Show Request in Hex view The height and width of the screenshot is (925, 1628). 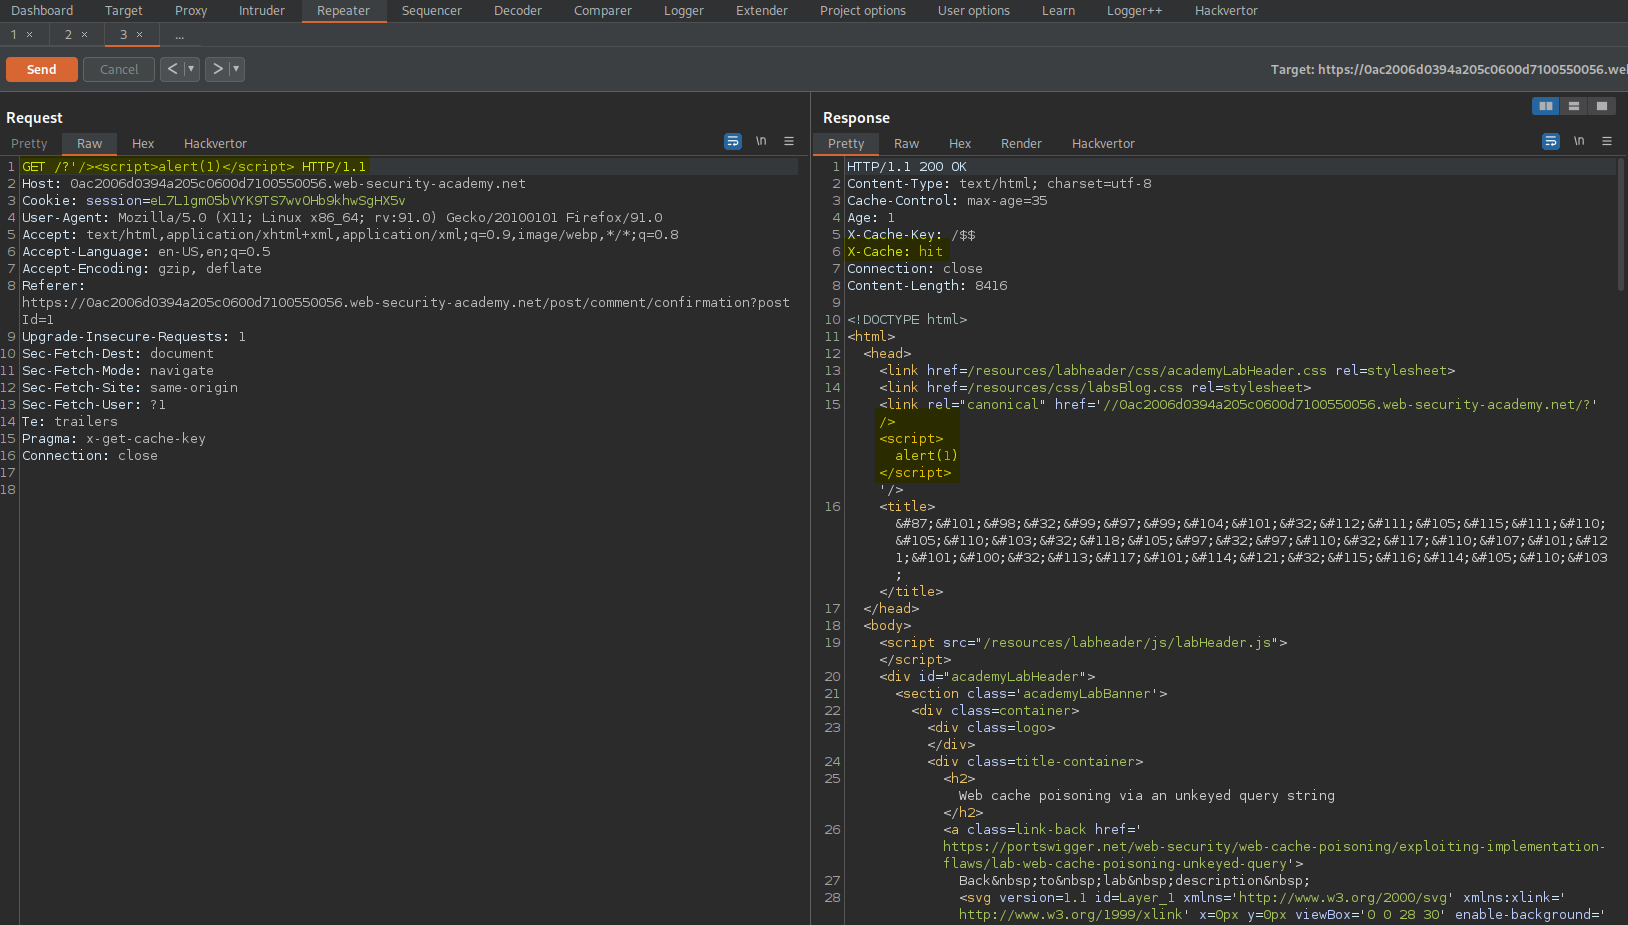coord(143,144)
